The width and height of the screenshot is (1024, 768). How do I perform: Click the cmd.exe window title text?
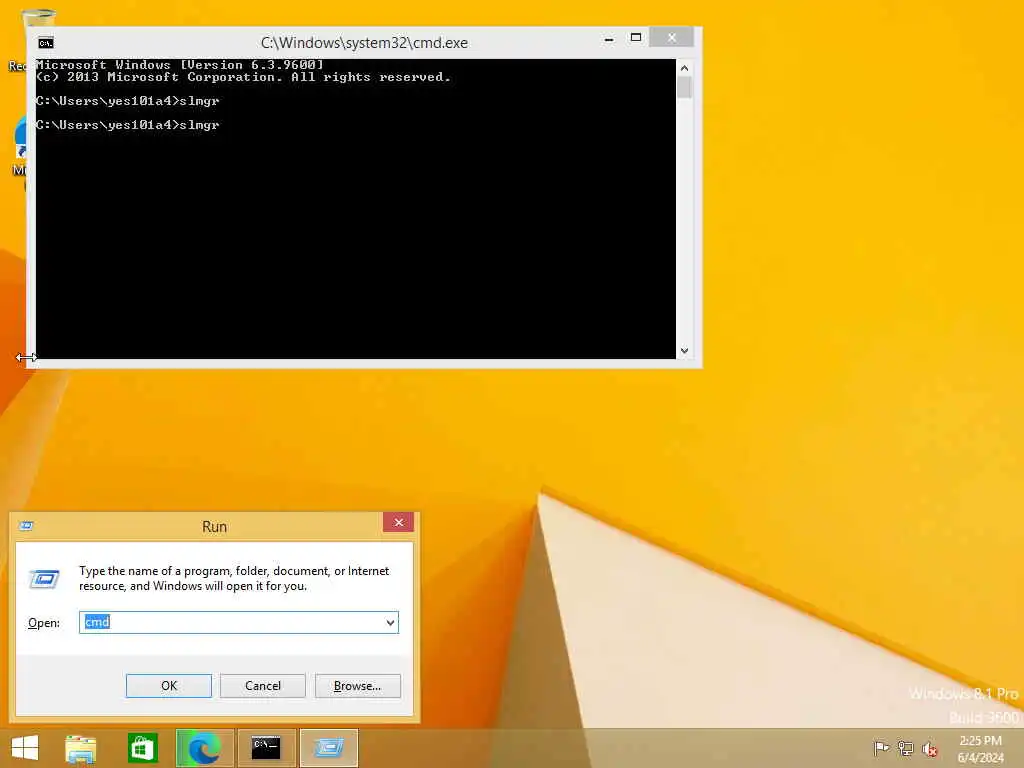point(364,43)
